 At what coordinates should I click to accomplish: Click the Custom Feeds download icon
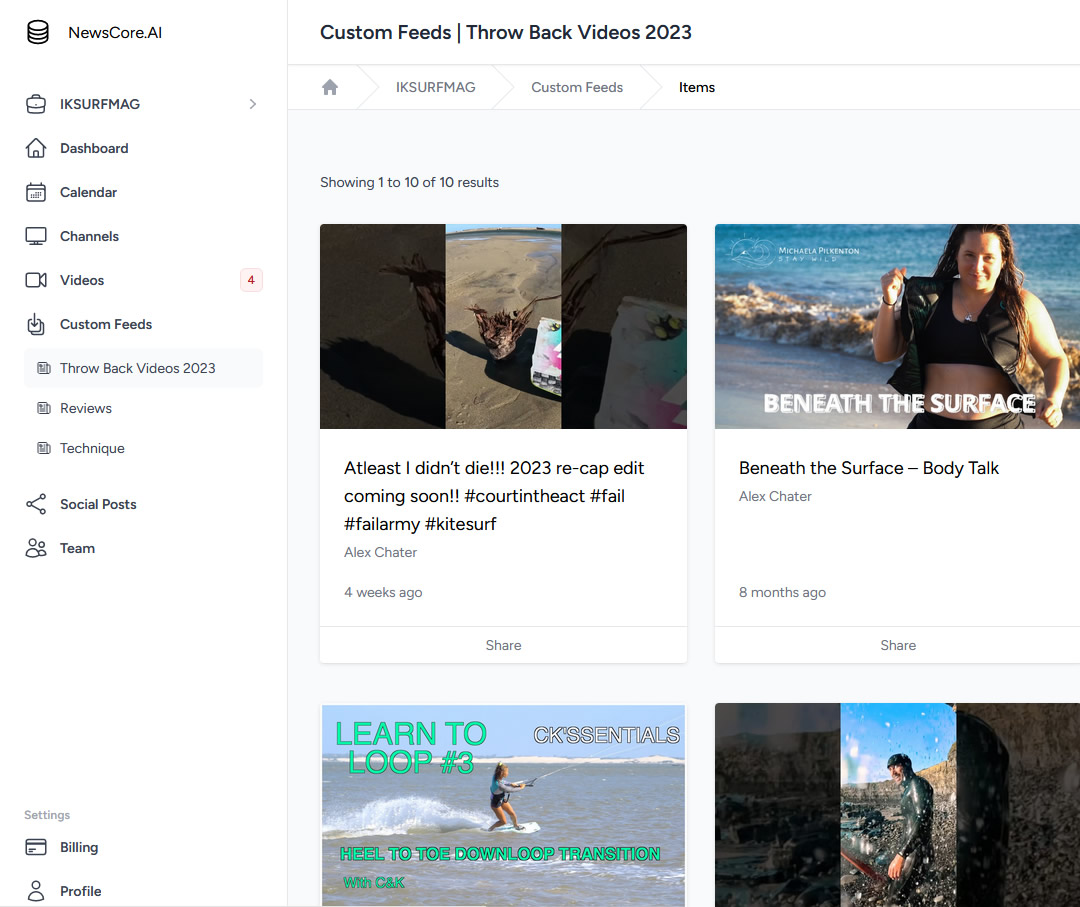coord(36,324)
